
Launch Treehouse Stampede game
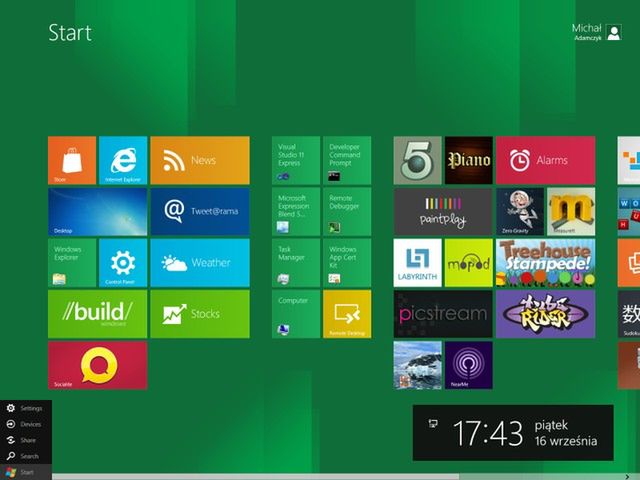tap(546, 263)
